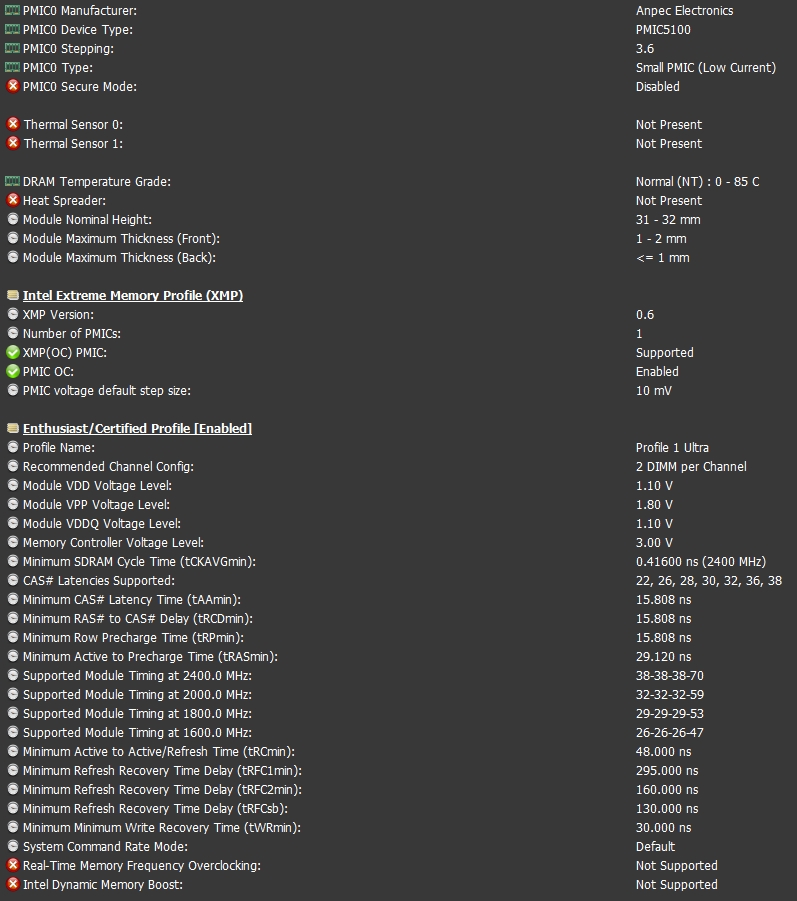
Task: Click the DRAM Temperature Grade chip icon
Action: coord(12,181)
